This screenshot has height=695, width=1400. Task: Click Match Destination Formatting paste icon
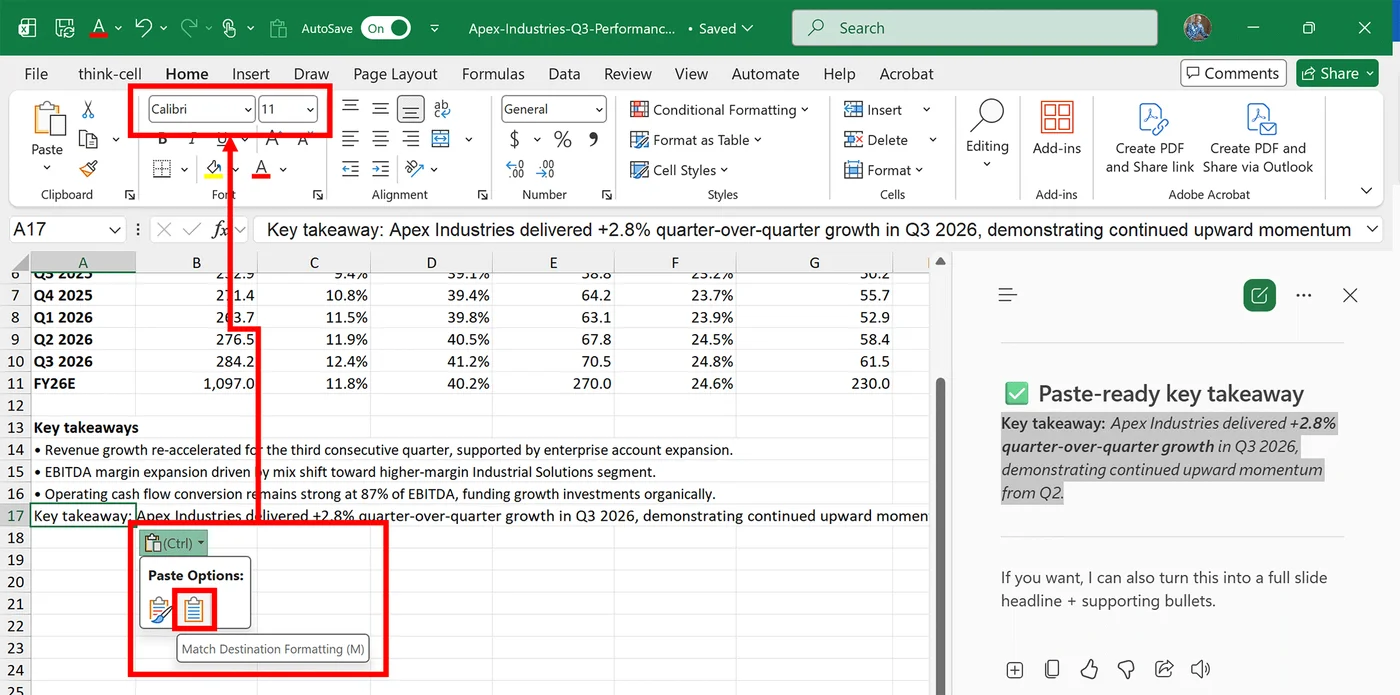(x=194, y=609)
